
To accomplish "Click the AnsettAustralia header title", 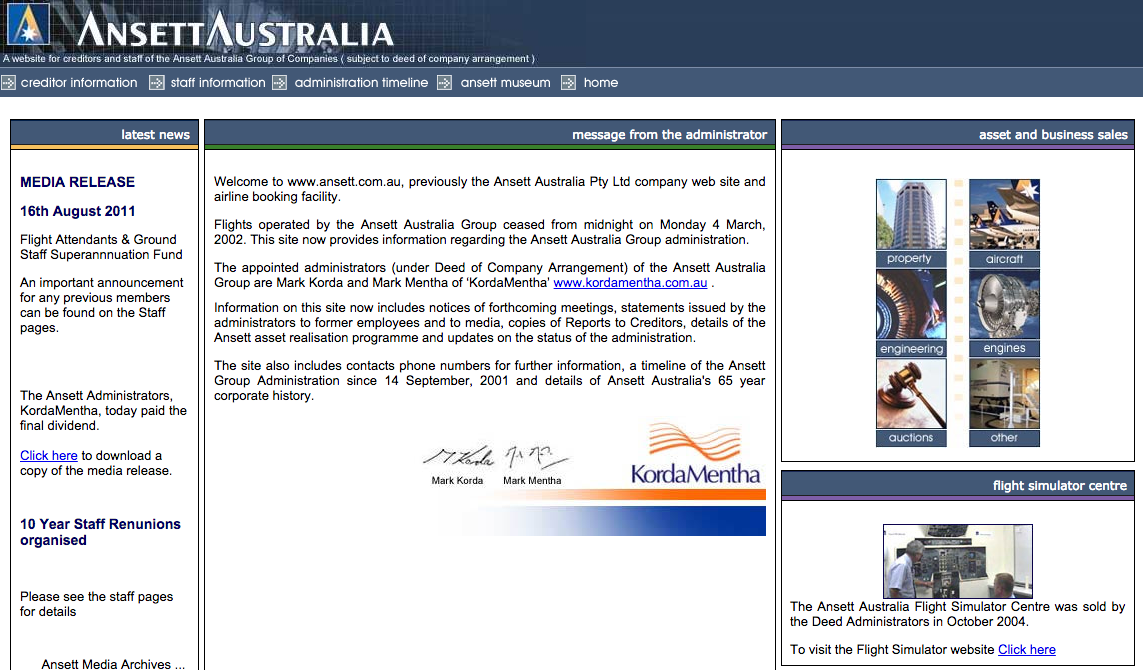I will coord(235,29).
